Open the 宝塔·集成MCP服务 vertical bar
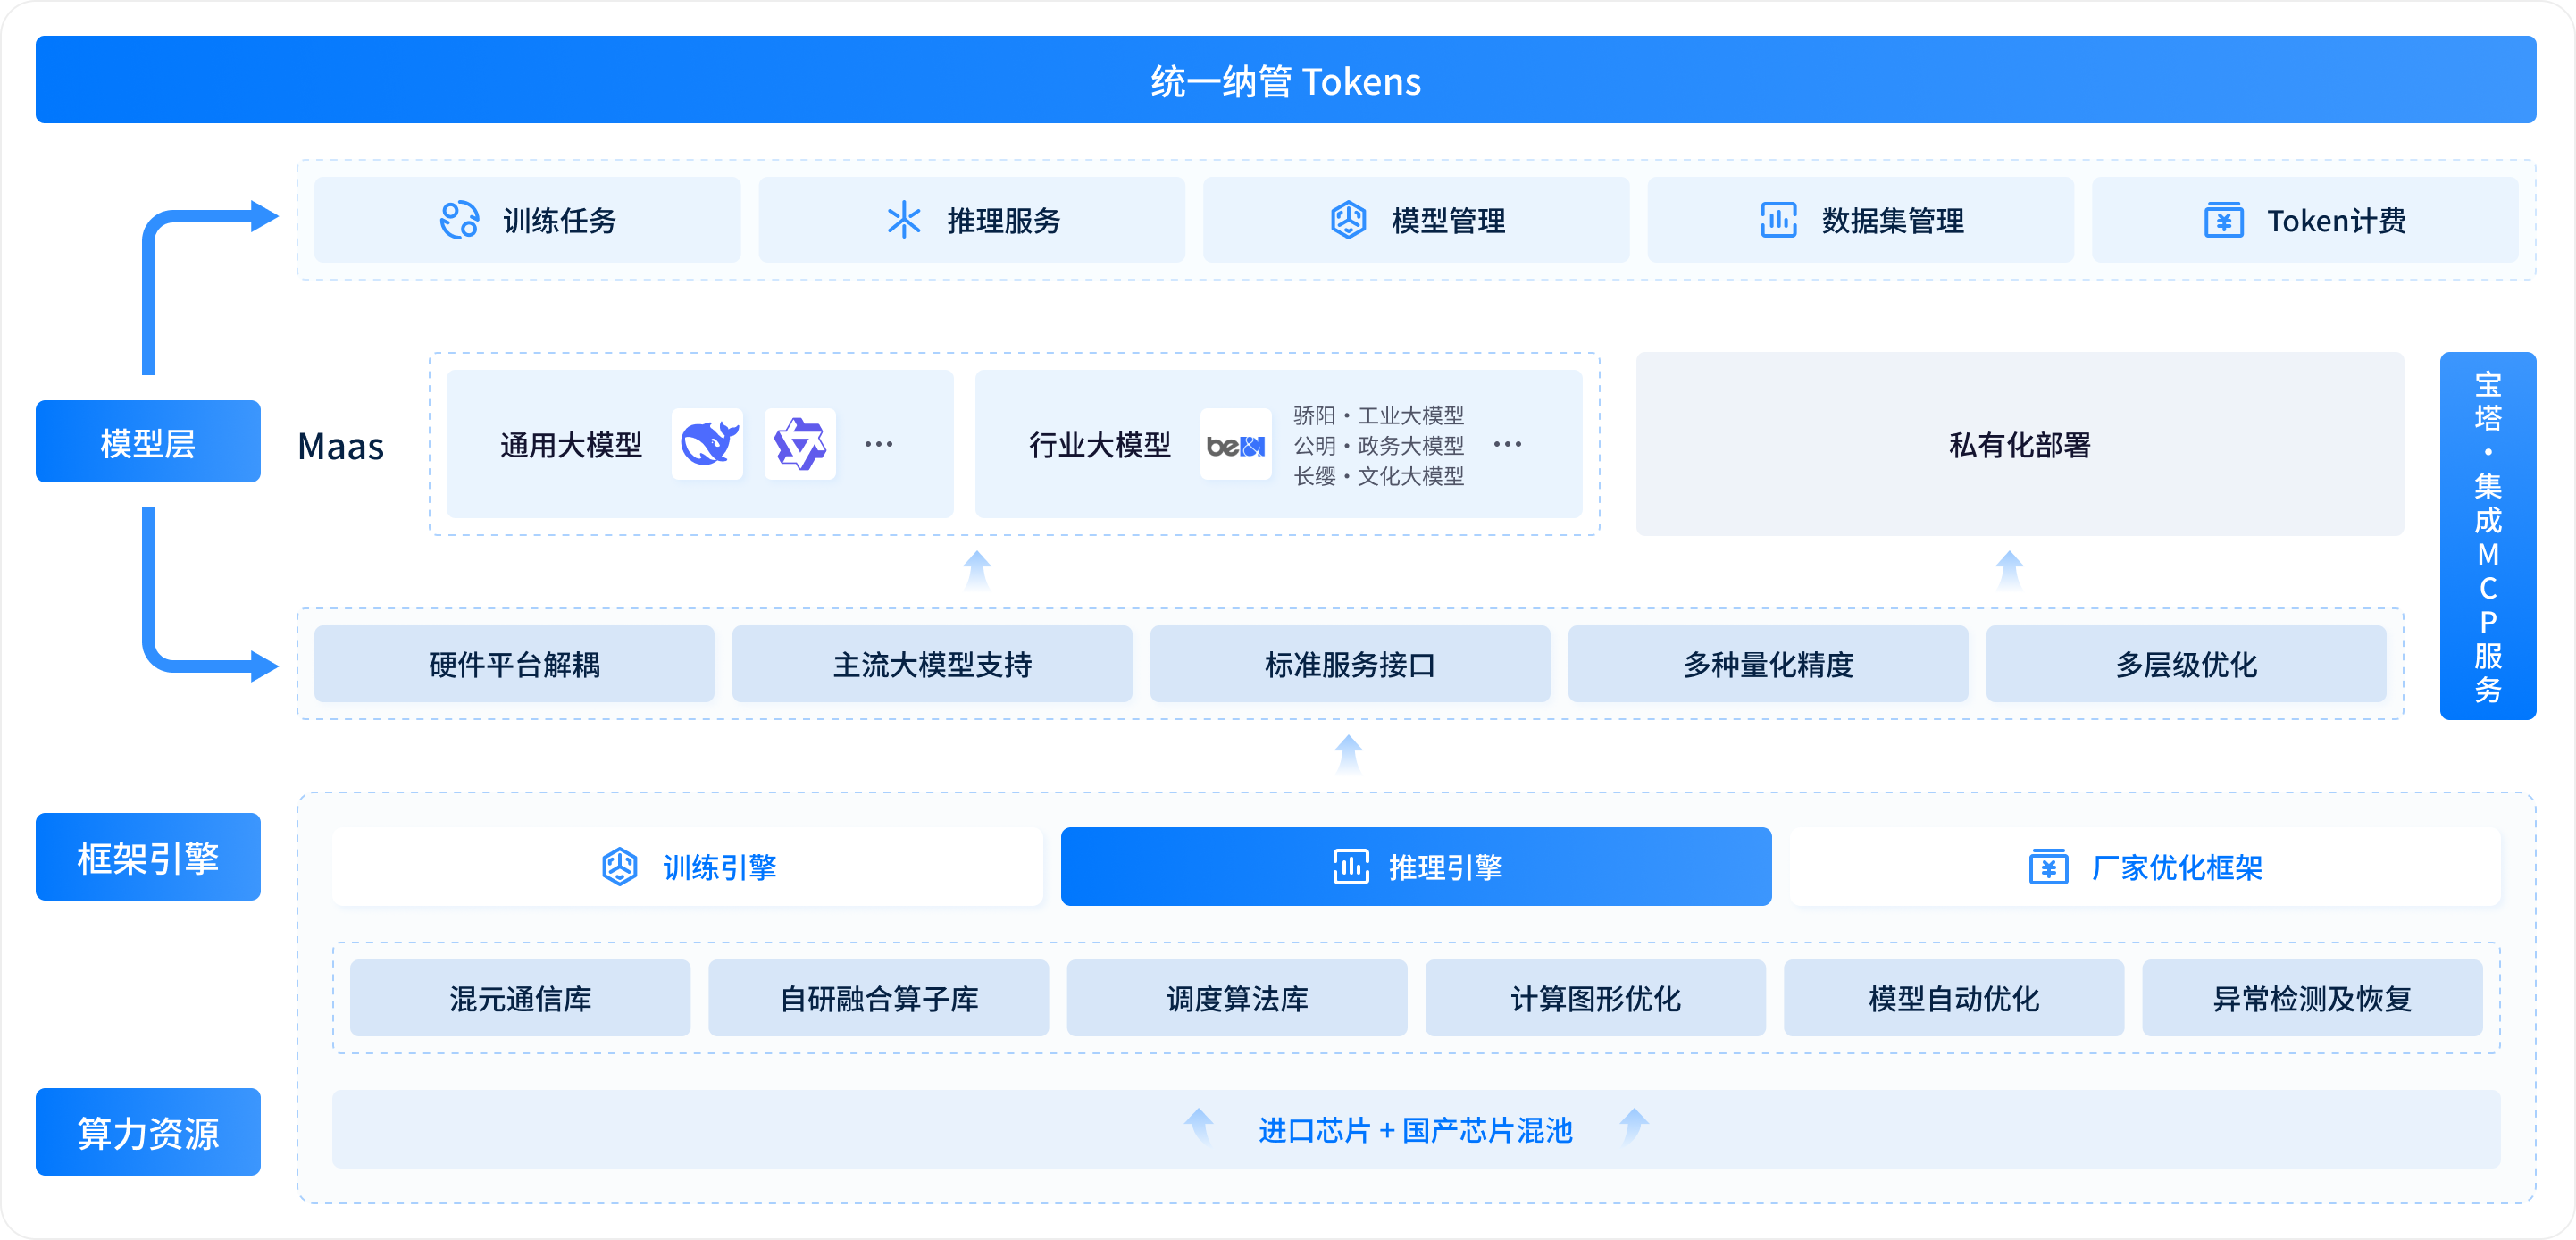The width and height of the screenshot is (2576, 1240). tap(2487, 536)
